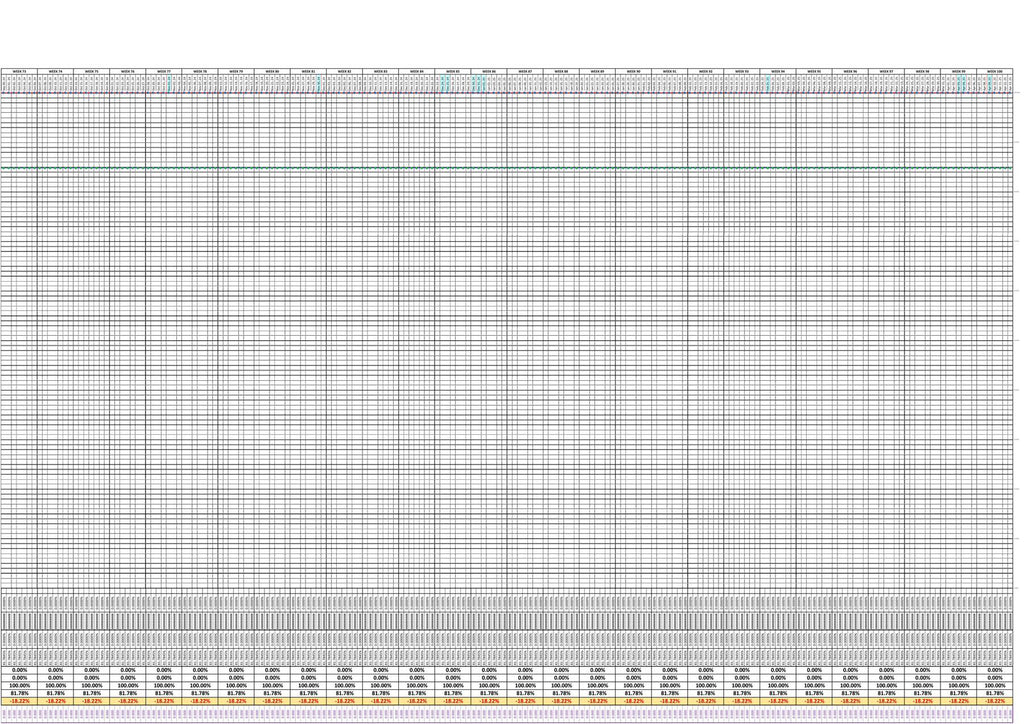Click the 81.78% cell under WEEK 80
The image size is (1024, 724).
click(x=272, y=693)
